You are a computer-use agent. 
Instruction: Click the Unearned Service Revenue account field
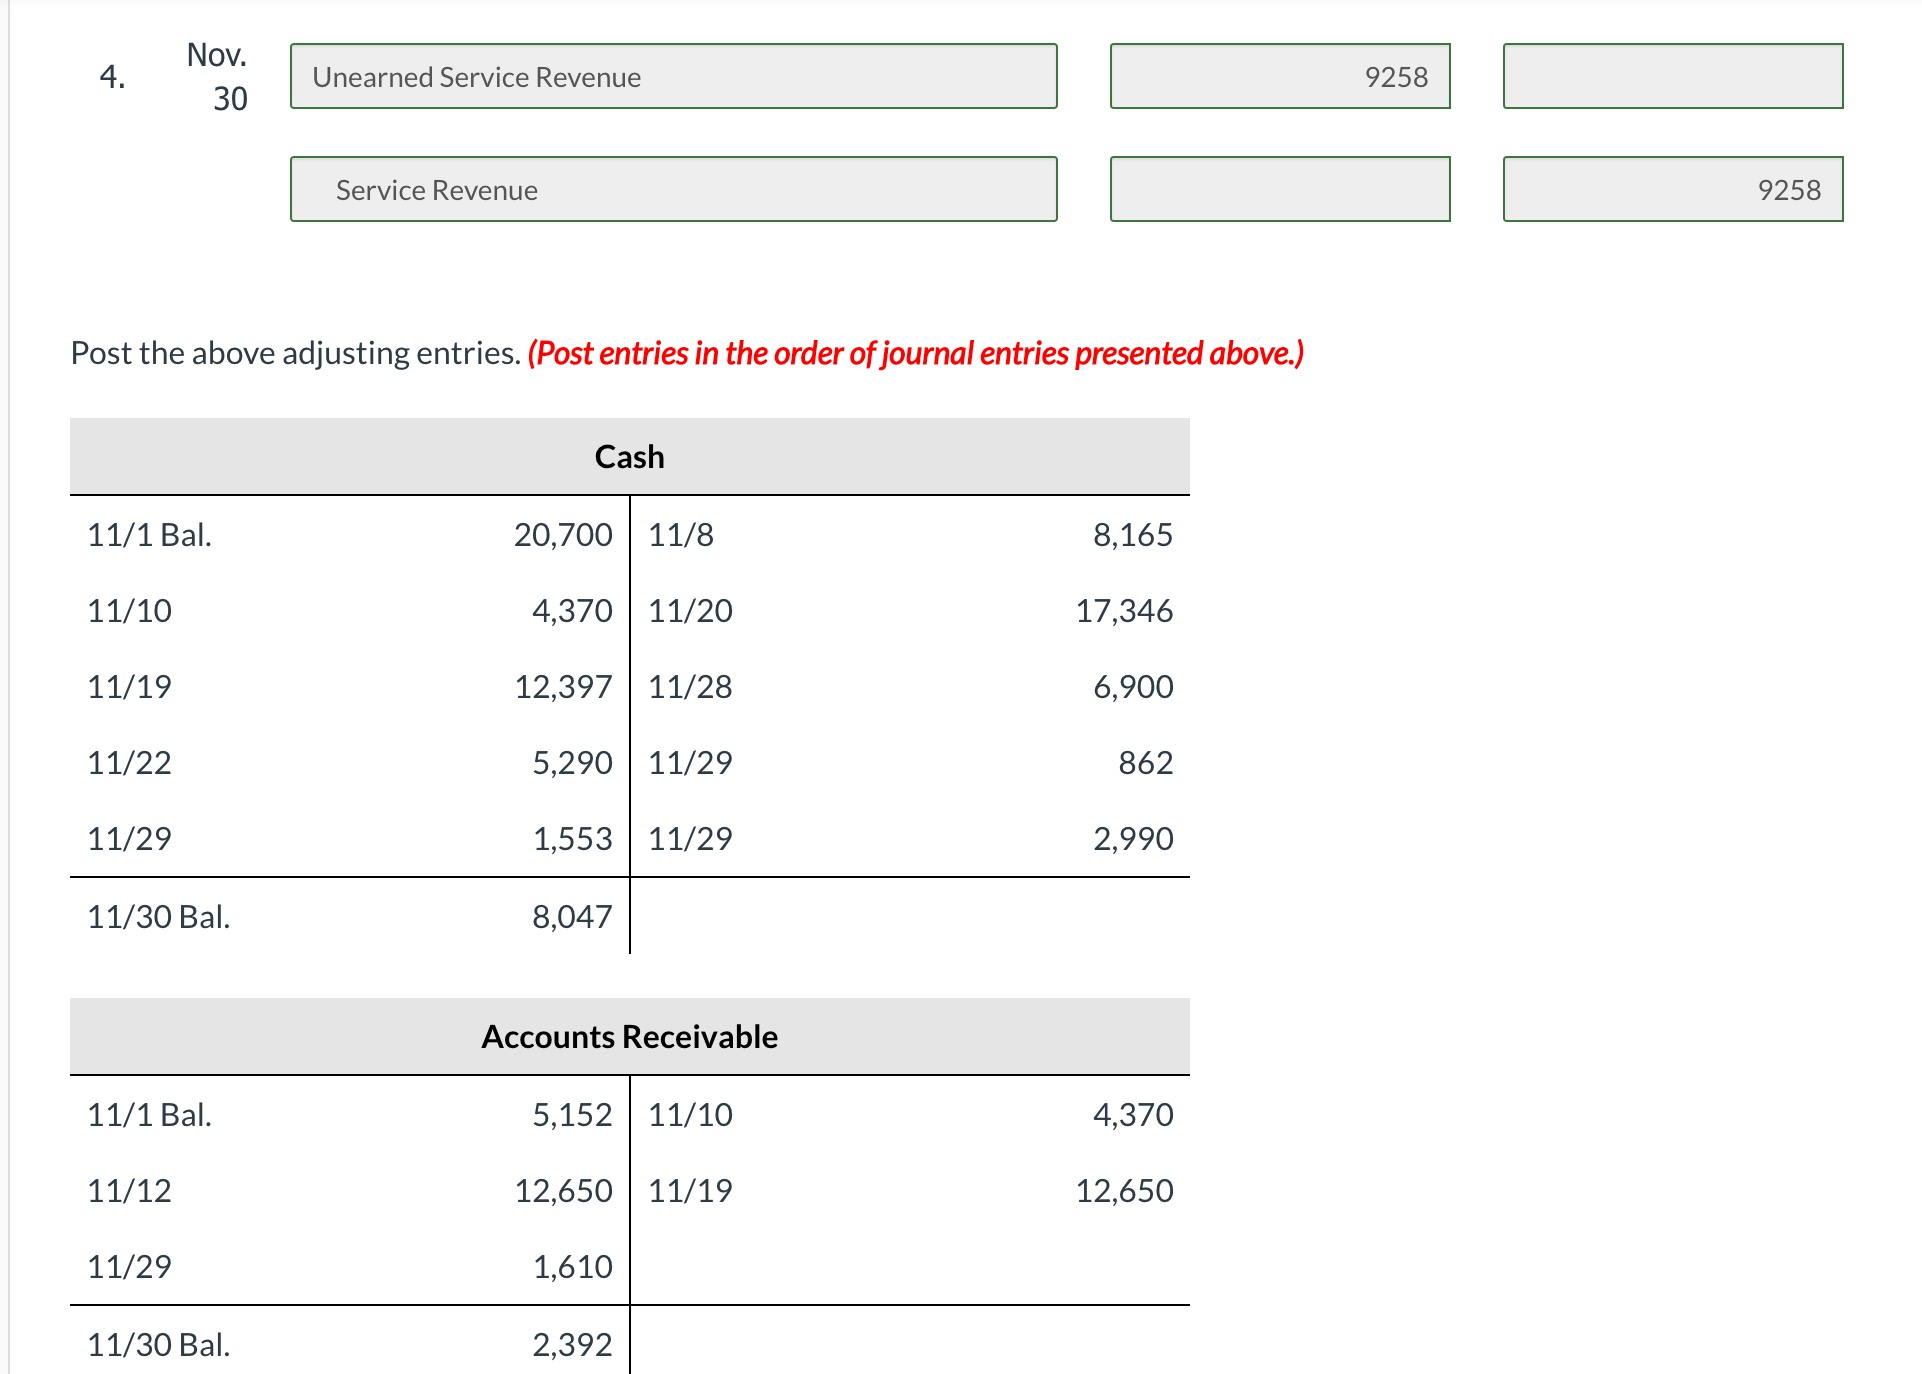pyautogui.click(x=673, y=76)
